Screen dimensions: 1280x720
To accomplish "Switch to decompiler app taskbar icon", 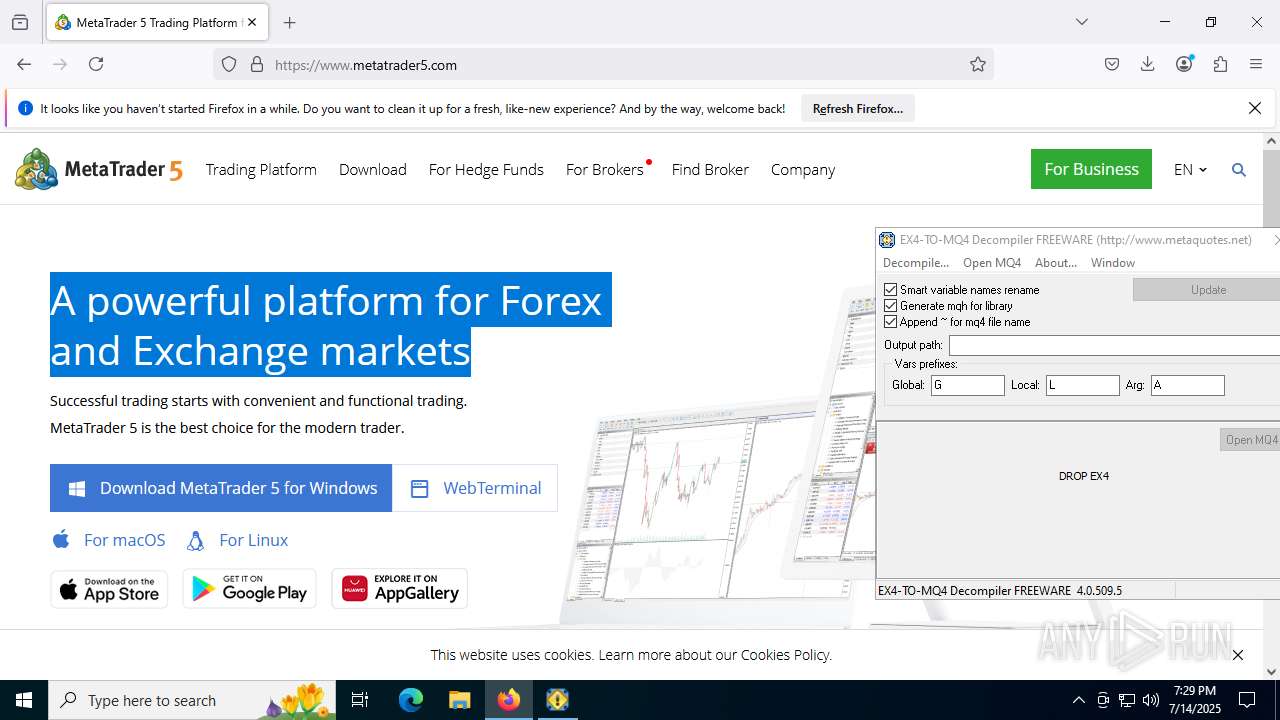I will pos(557,700).
